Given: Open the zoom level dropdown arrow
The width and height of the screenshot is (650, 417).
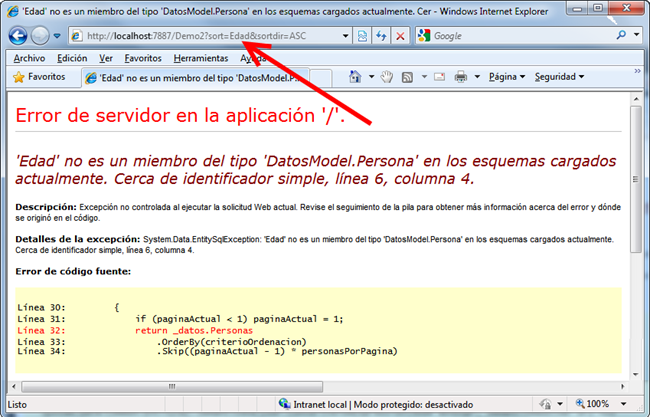Looking at the screenshot, I should click(x=623, y=404).
